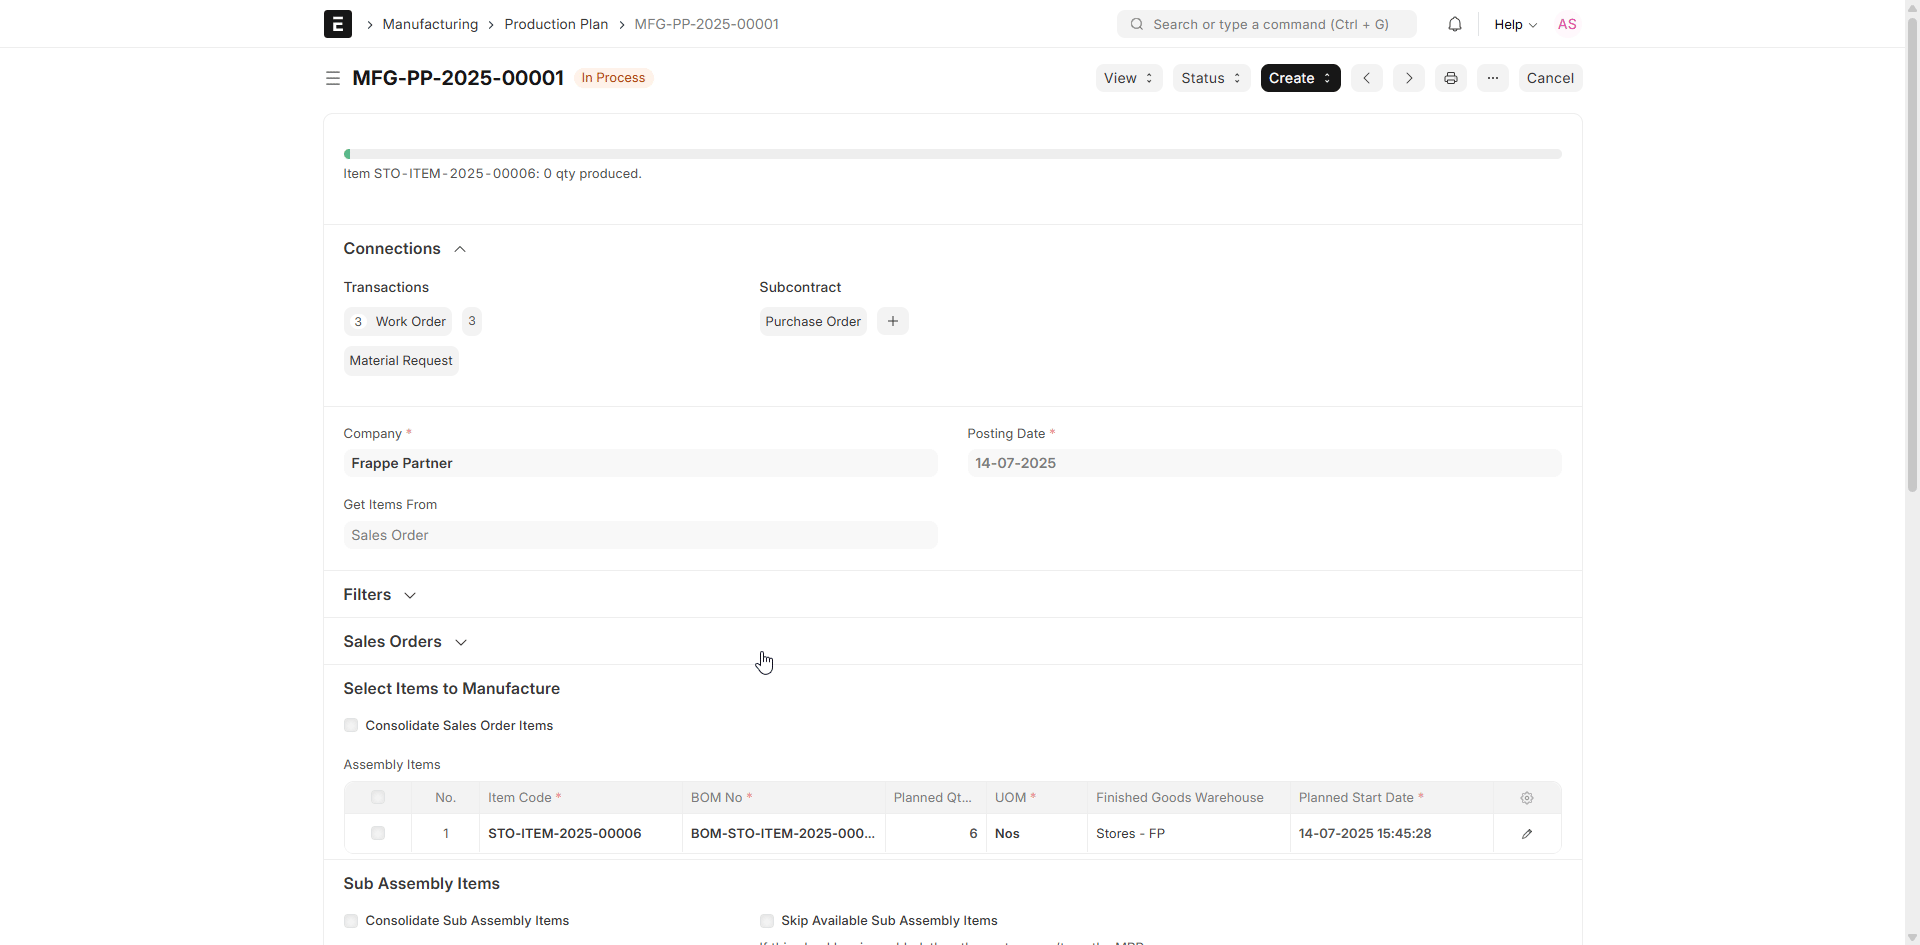Open the Create dropdown button
This screenshot has height=945, width=1920.
tap(1299, 78)
